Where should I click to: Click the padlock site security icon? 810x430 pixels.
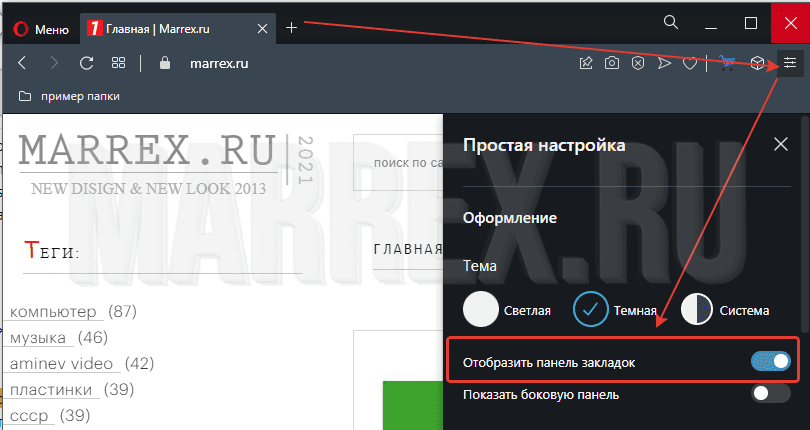click(x=165, y=63)
